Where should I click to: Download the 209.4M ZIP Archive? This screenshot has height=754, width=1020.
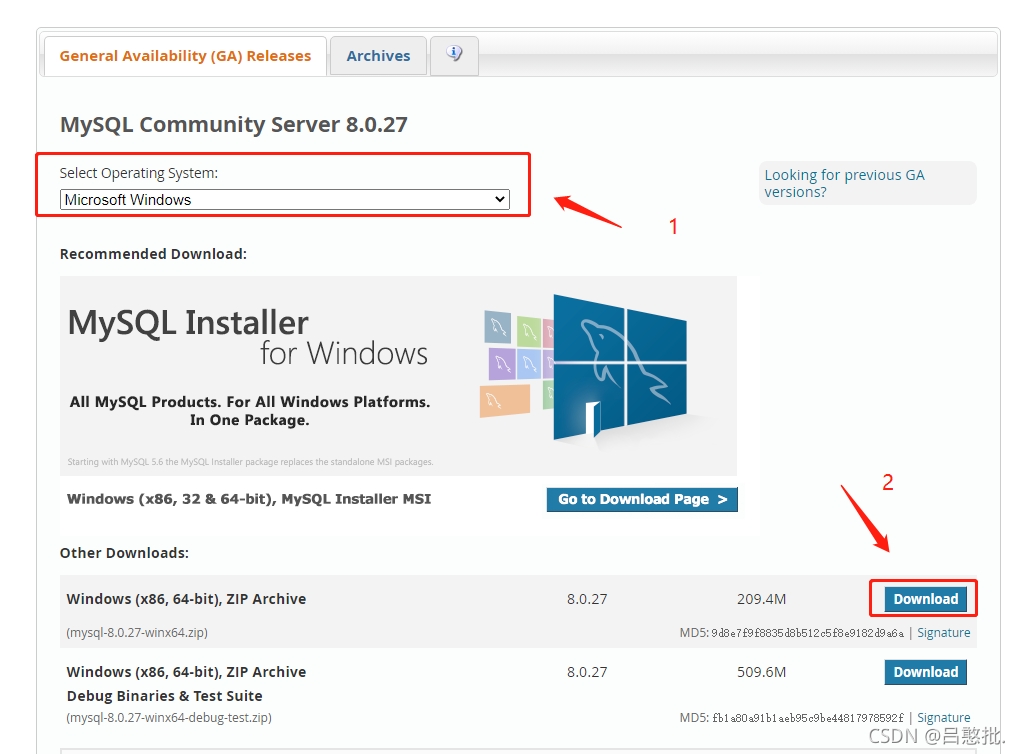(x=925, y=599)
